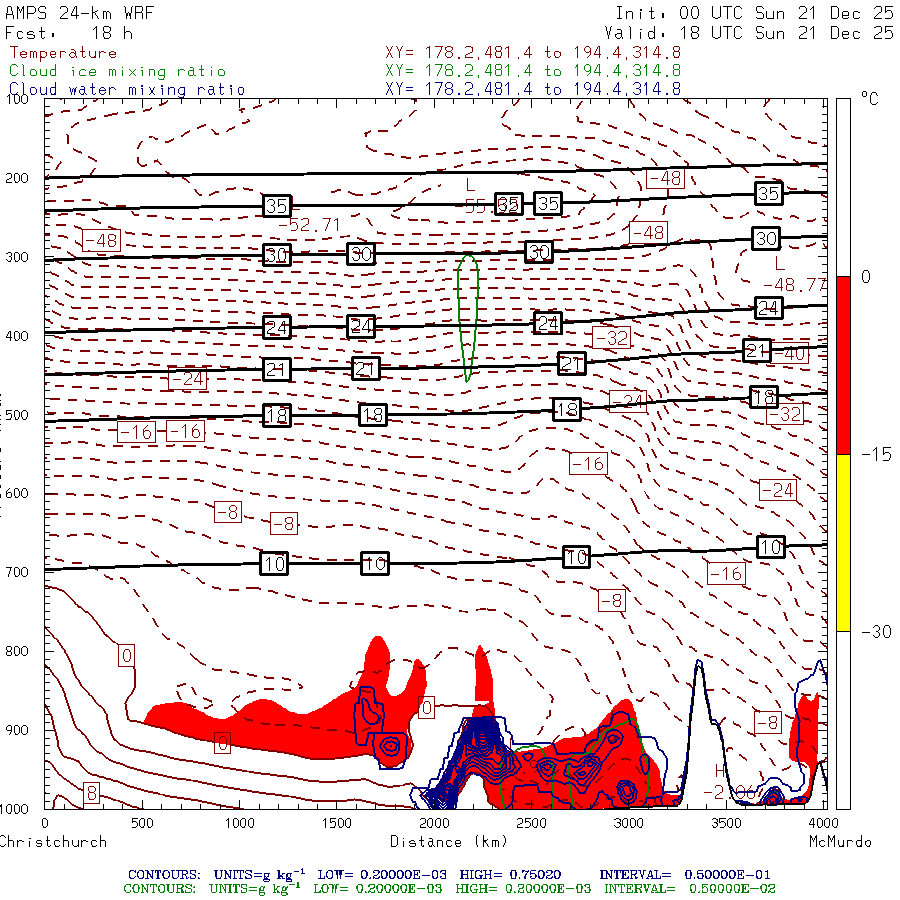
Task: Click the Valid 18 UTC date text
Action: point(754,33)
